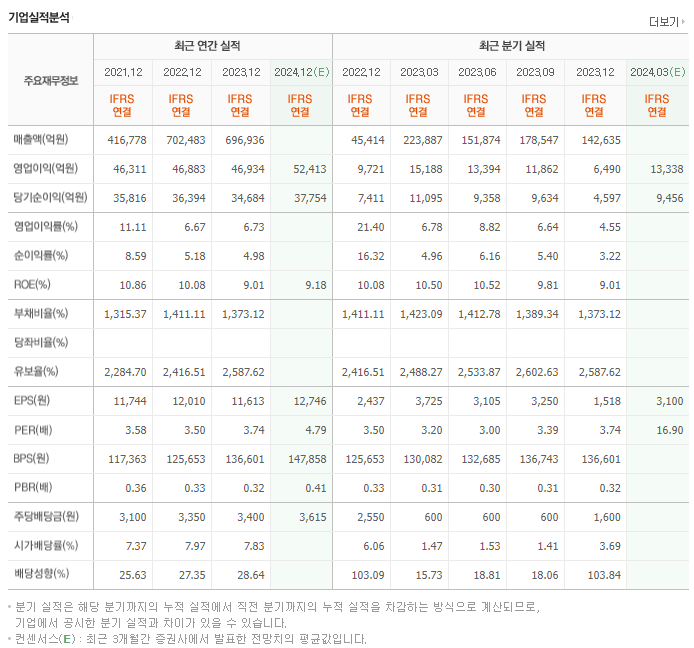This screenshot has height=648, width=694.
Task: Select the PER(배) row label
Action: (33, 430)
